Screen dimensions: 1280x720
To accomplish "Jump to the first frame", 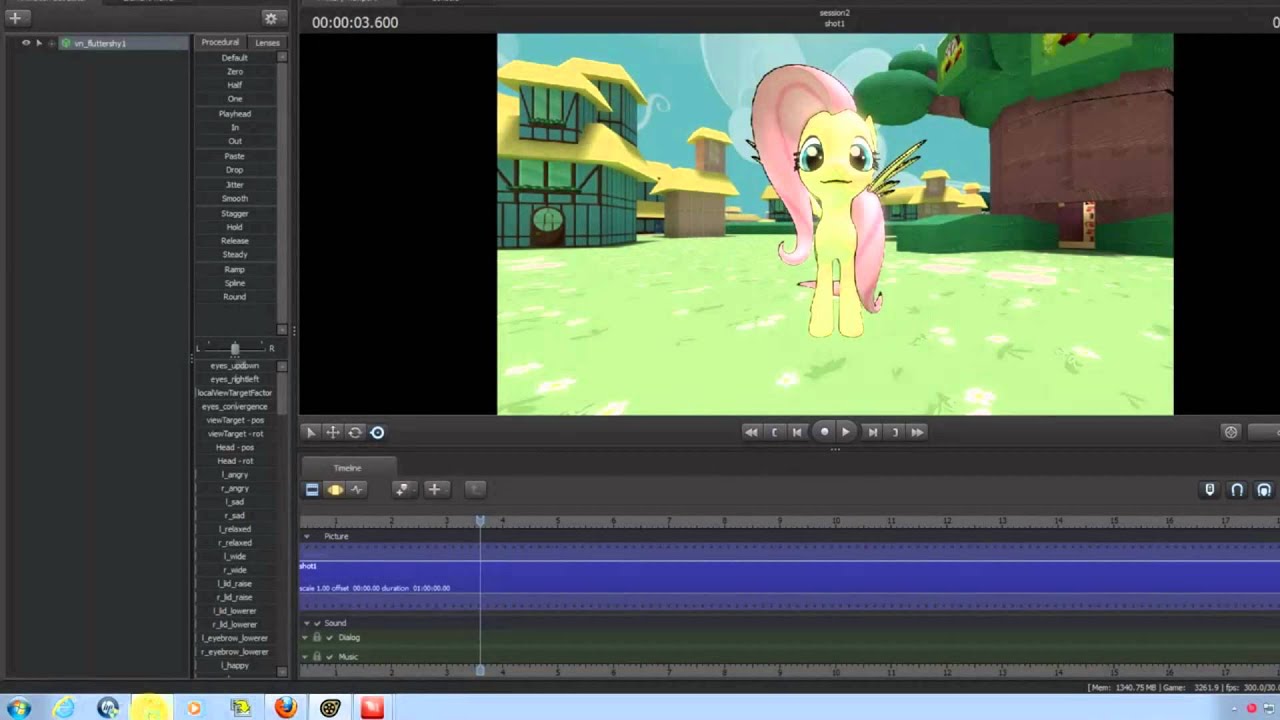I will (x=751, y=432).
